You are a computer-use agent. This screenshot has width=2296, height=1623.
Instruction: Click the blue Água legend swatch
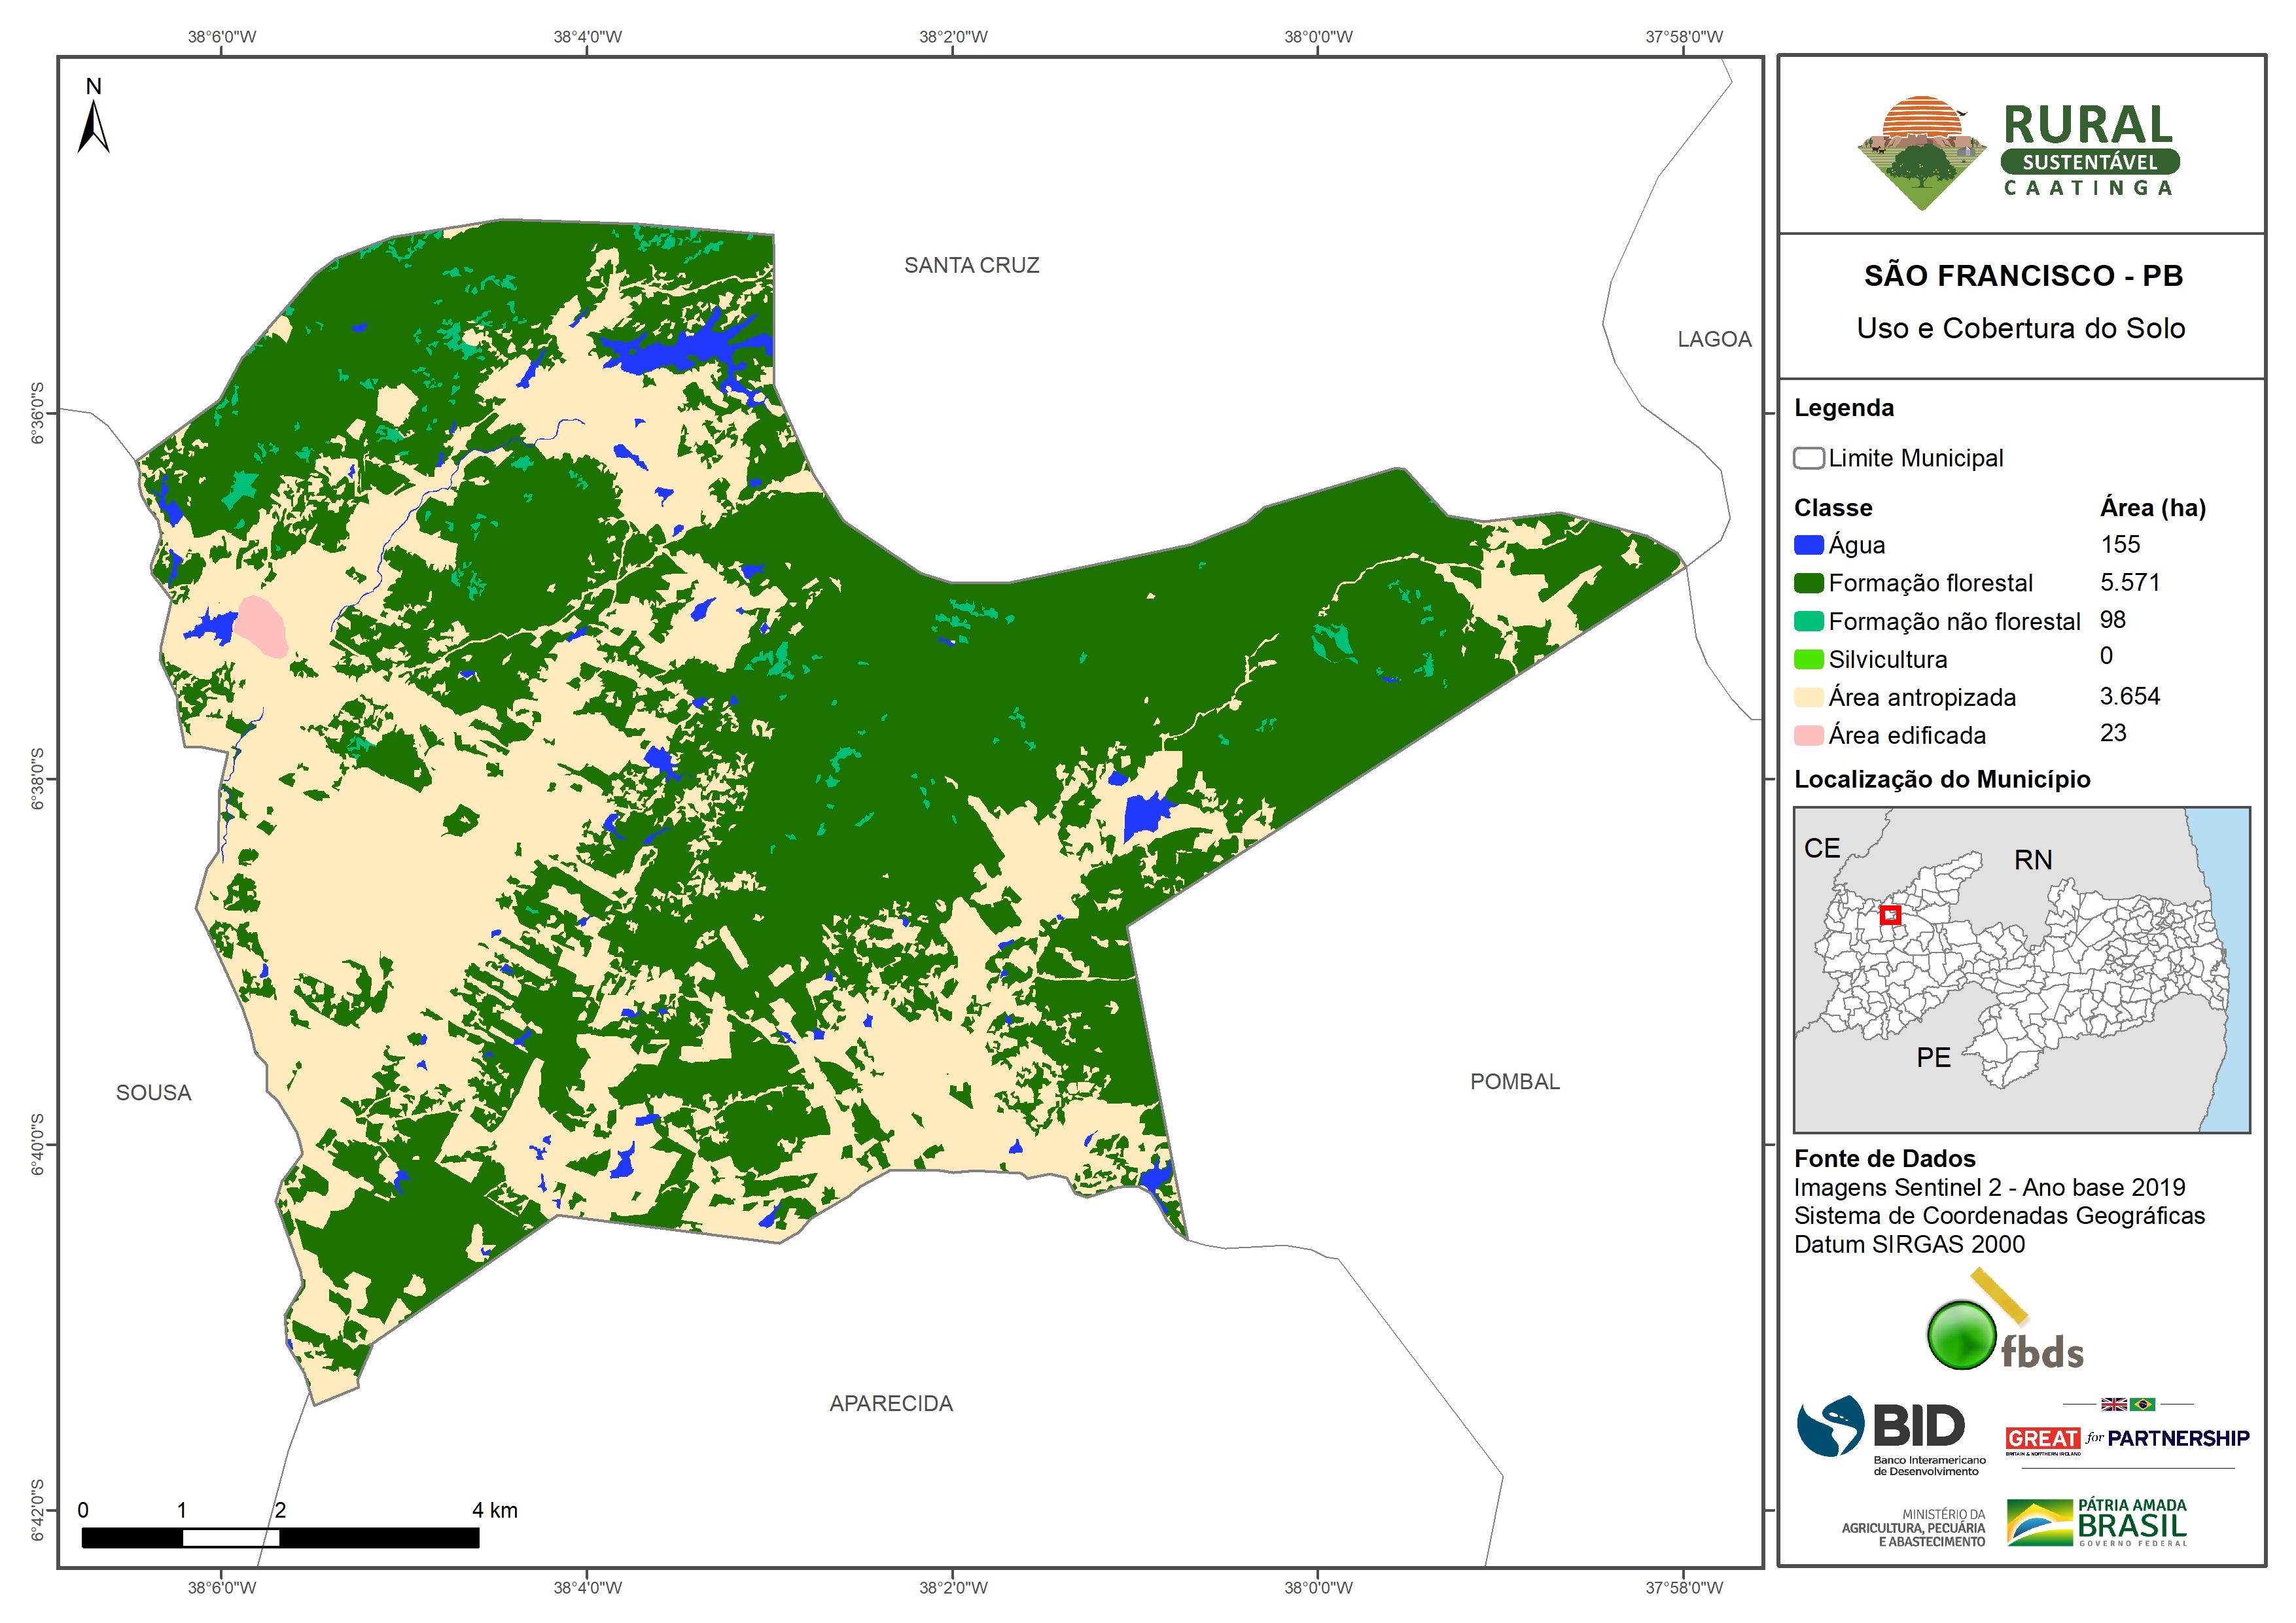pyautogui.click(x=1808, y=545)
